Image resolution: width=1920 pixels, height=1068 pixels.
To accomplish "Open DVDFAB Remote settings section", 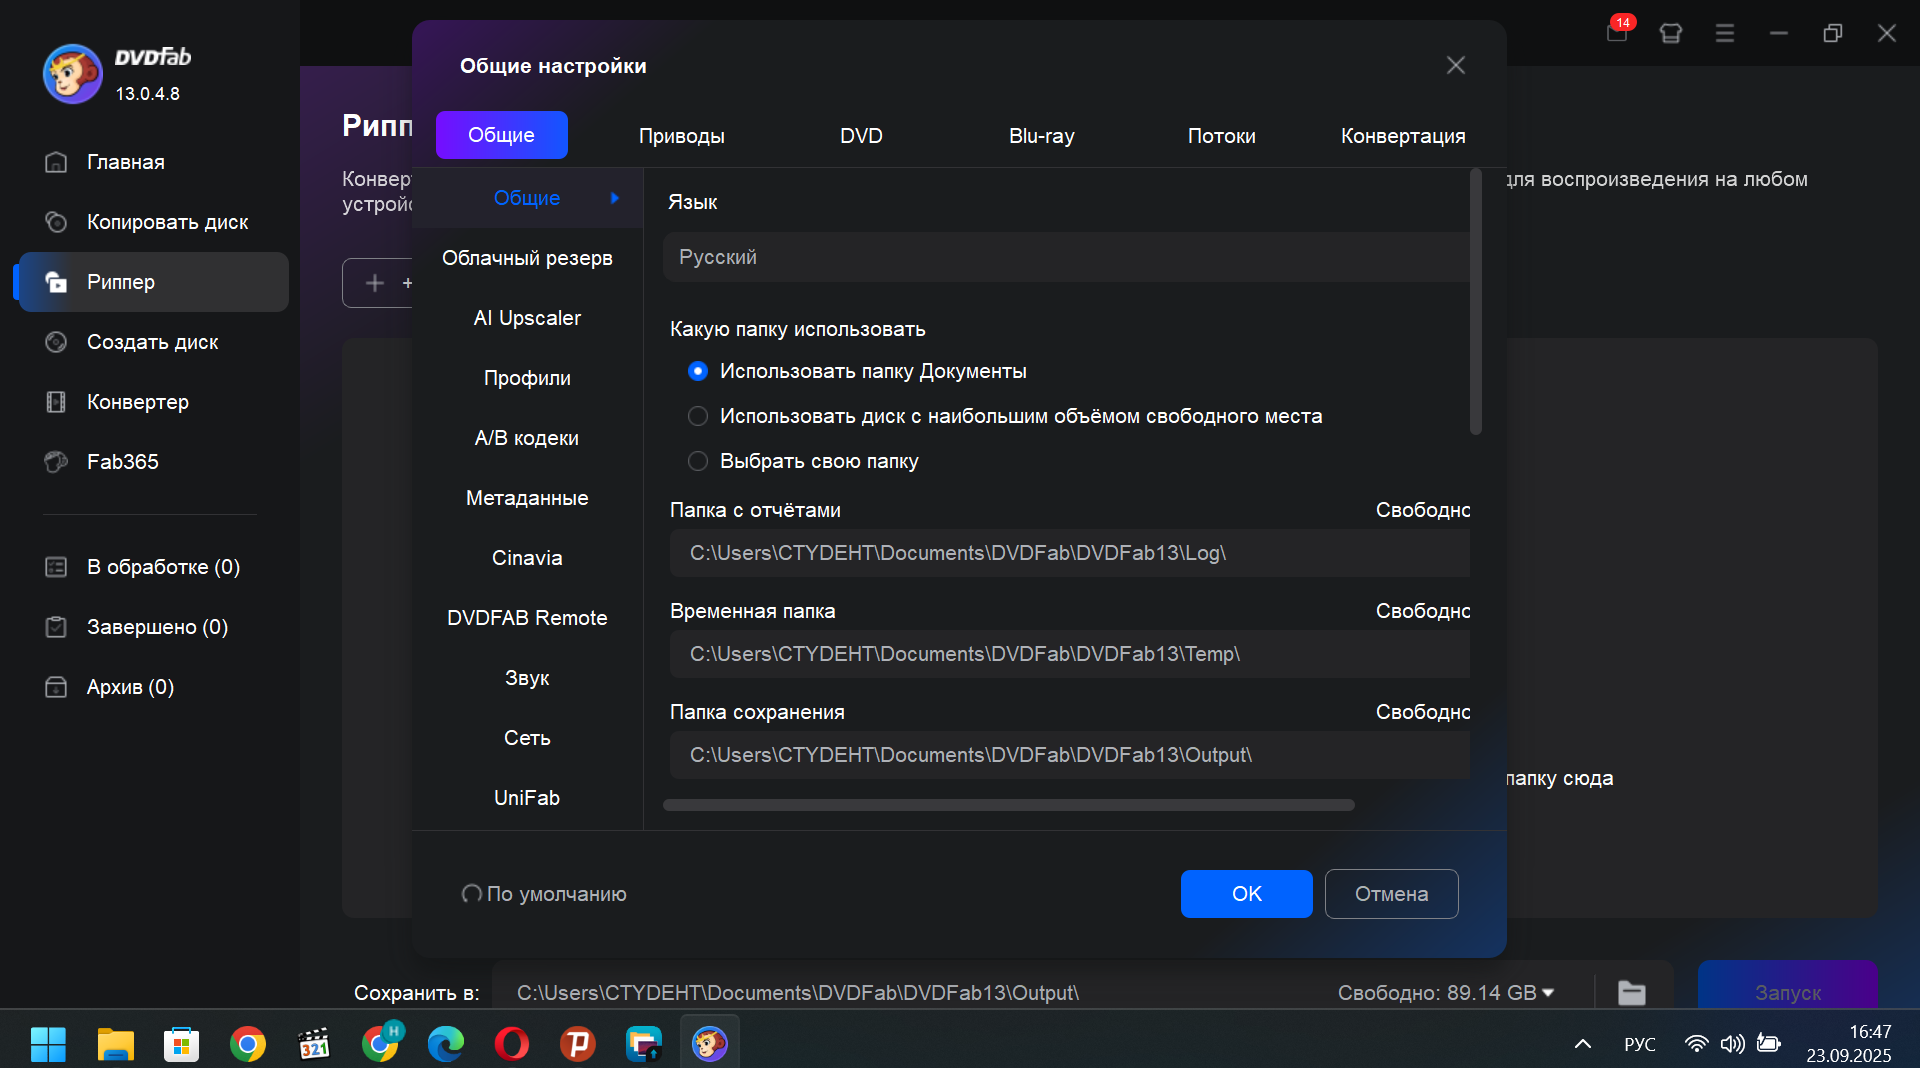I will 527,618.
